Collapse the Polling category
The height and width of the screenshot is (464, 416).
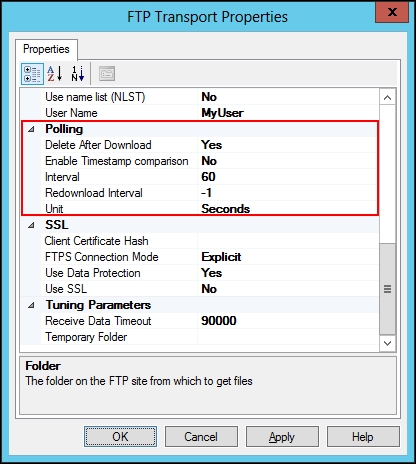pos(31,129)
